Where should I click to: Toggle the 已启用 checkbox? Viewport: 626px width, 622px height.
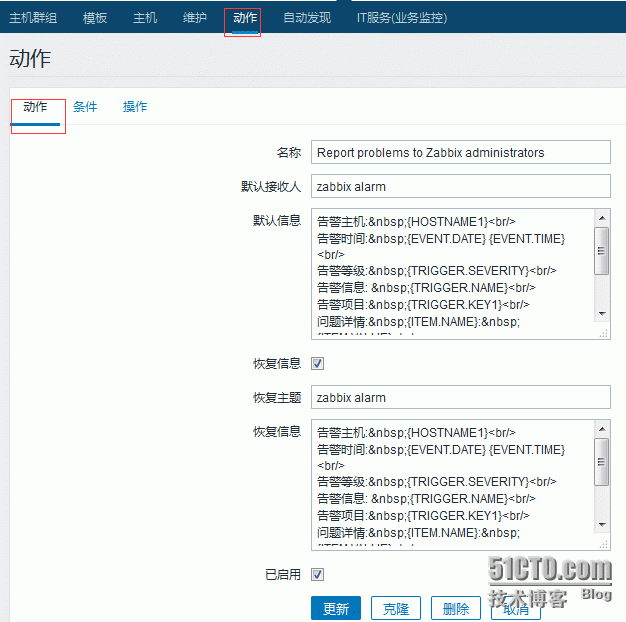click(317, 575)
